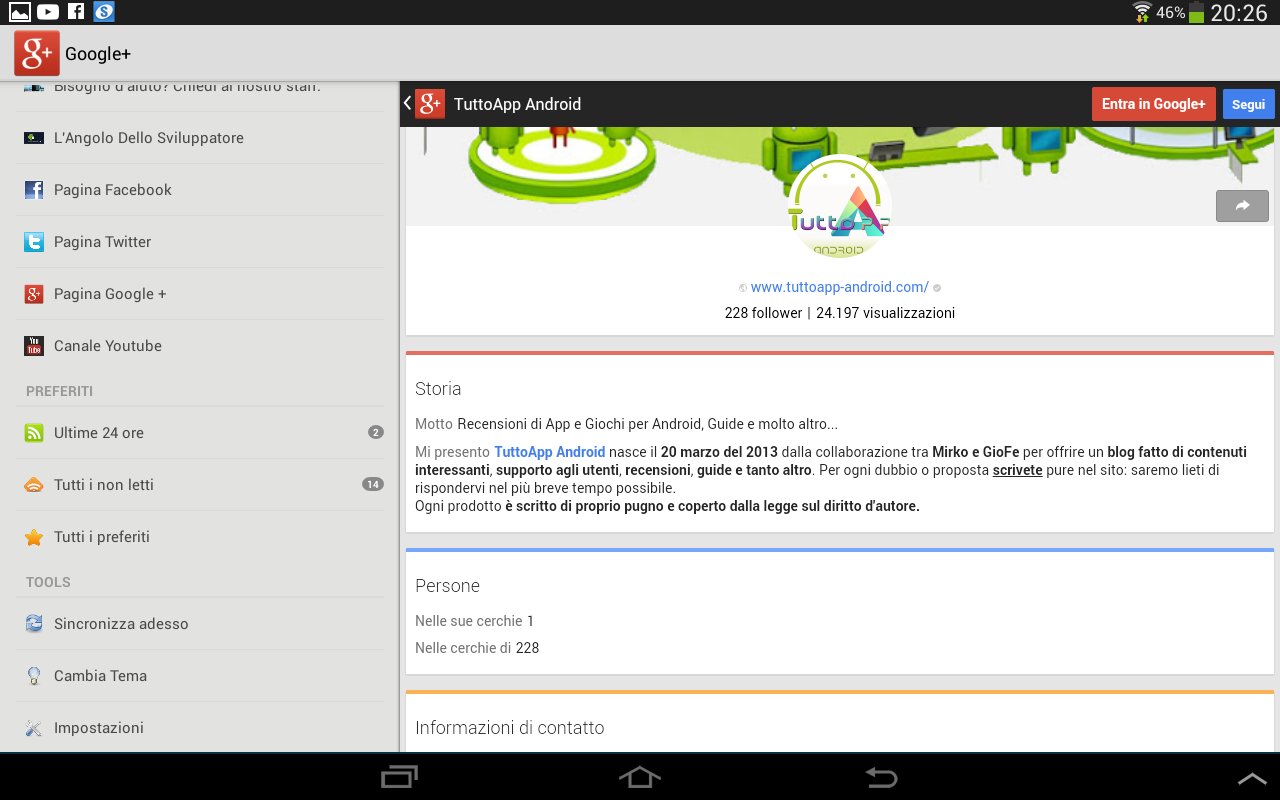Tap the YouTube icon beside Canale Youtube
The image size is (1280, 800).
click(x=34, y=346)
